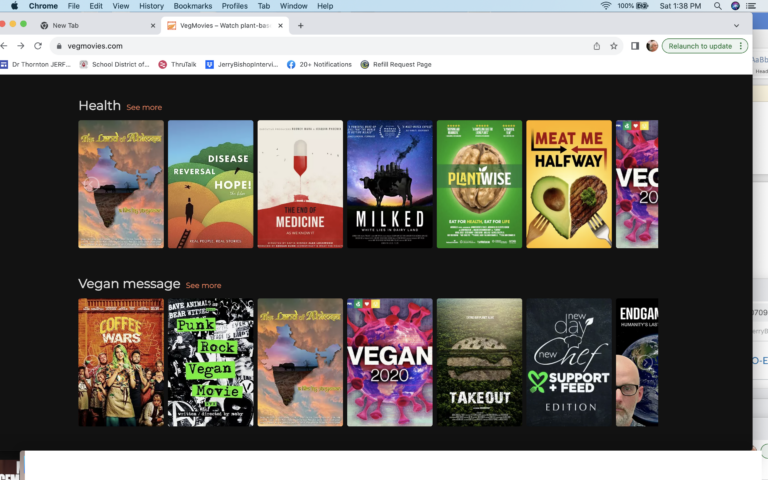The width and height of the screenshot is (768, 480).
Task: Open the Tab menu
Action: 264,6
